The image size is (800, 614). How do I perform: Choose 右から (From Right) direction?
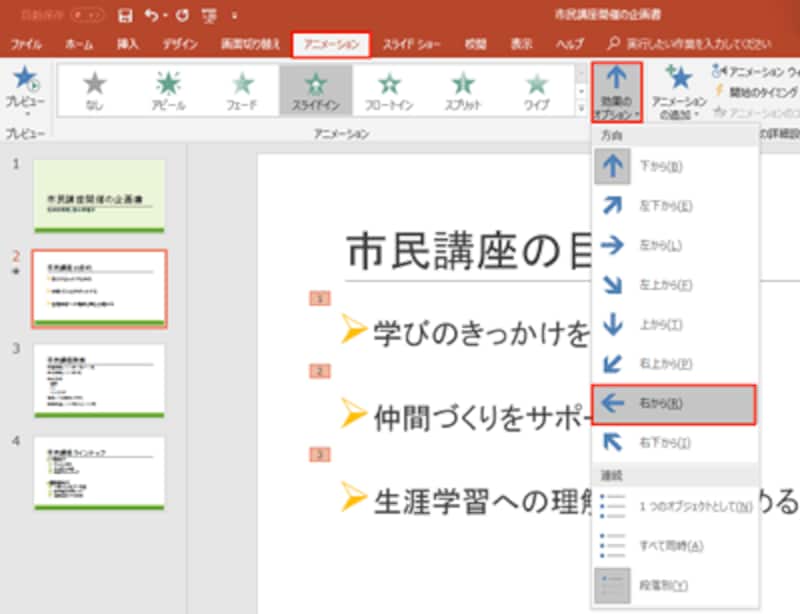tap(673, 403)
